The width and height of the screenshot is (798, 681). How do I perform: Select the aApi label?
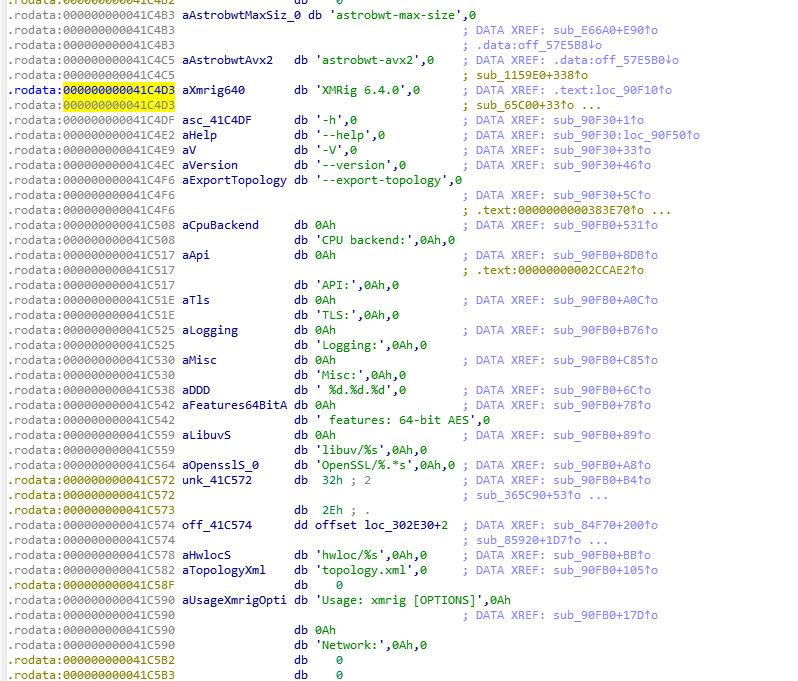pos(196,256)
